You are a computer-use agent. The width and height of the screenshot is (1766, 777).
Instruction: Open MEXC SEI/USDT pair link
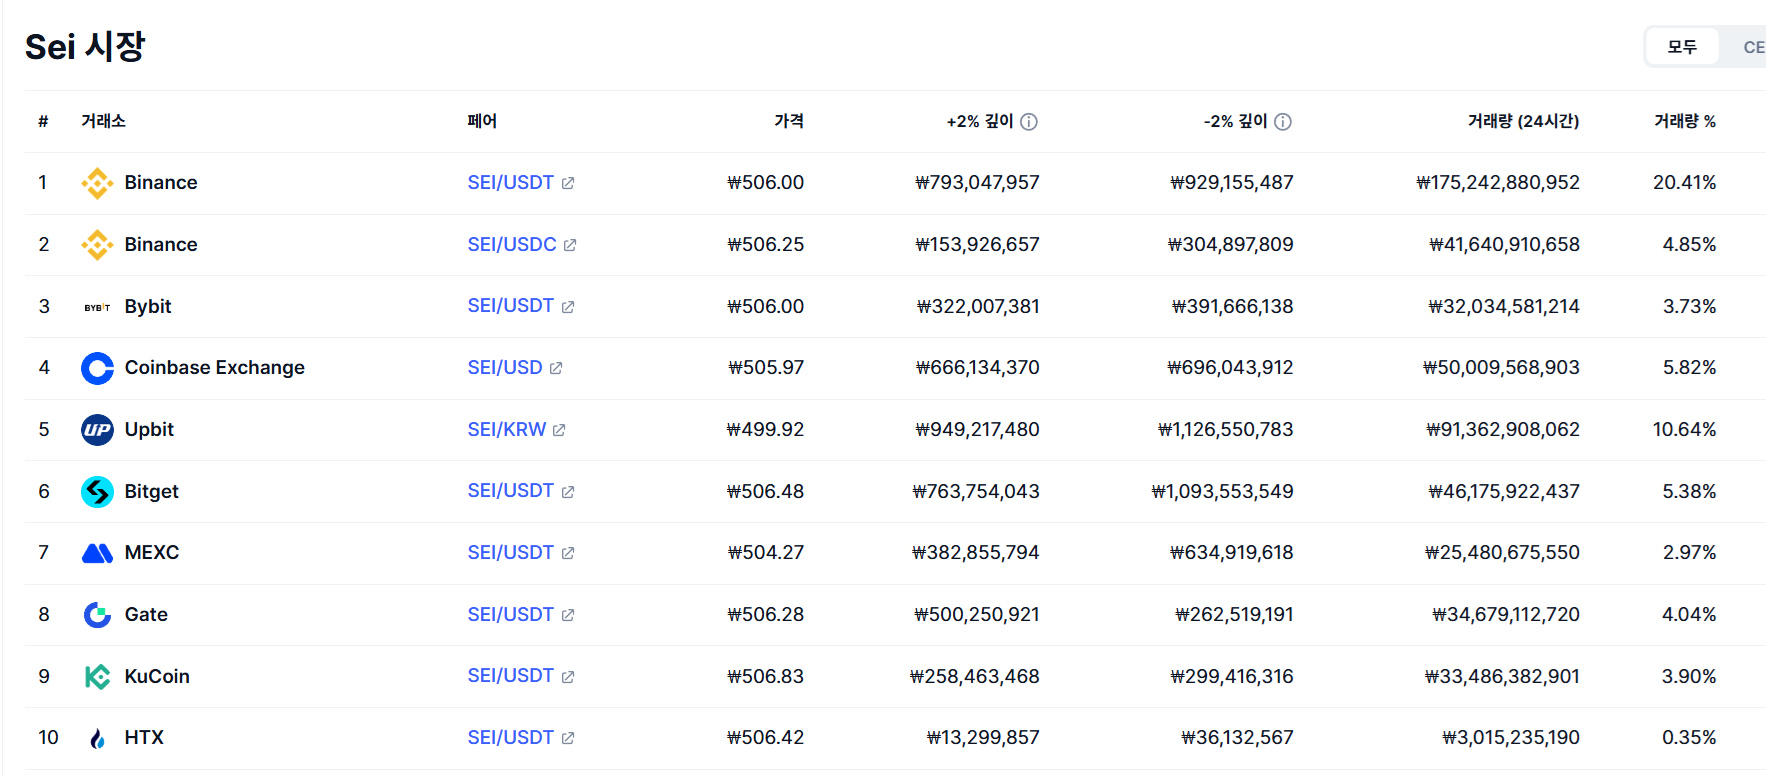510,552
